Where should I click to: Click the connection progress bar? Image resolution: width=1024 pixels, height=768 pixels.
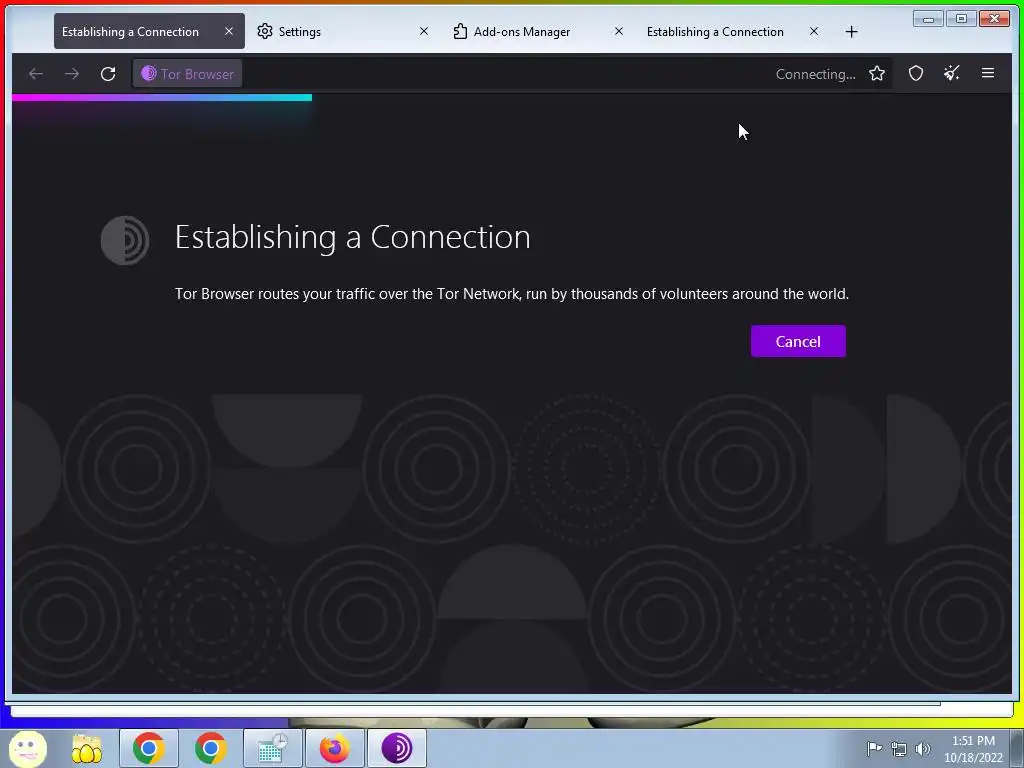click(x=162, y=98)
